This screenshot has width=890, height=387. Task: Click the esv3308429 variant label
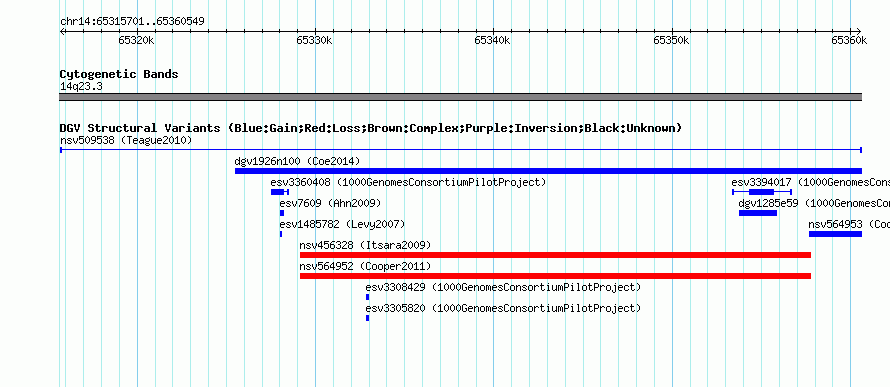(x=503, y=287)
